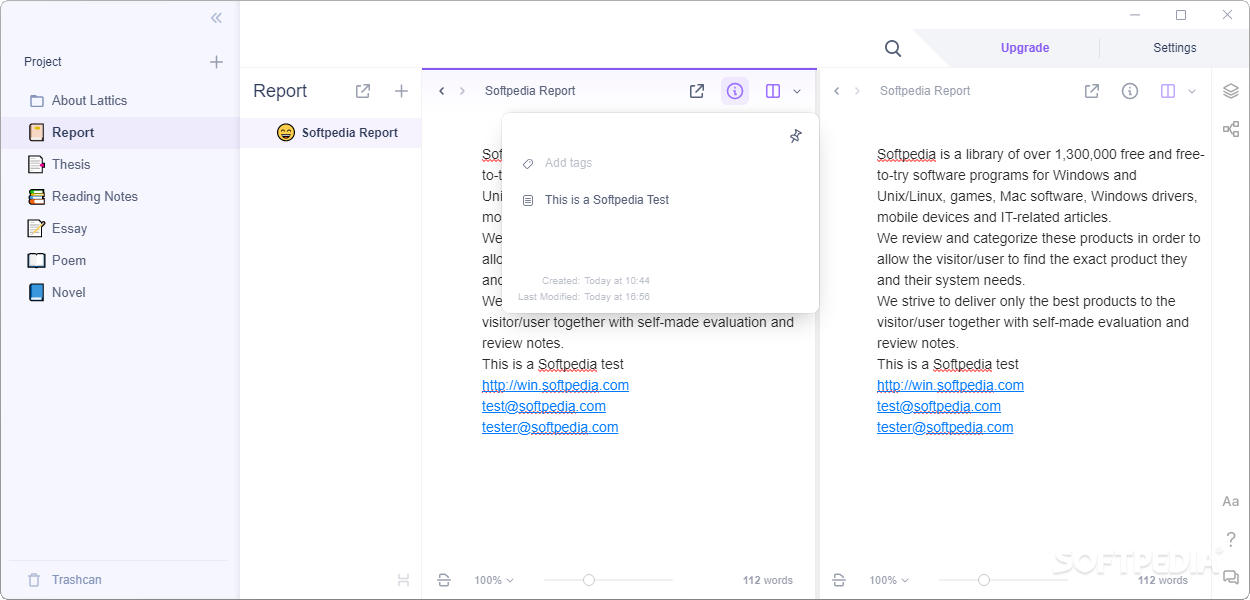The width and height of the screenshot is (1250, 600).
Task: Add a new project with plus icon
Action: click(x=216, y=62)
